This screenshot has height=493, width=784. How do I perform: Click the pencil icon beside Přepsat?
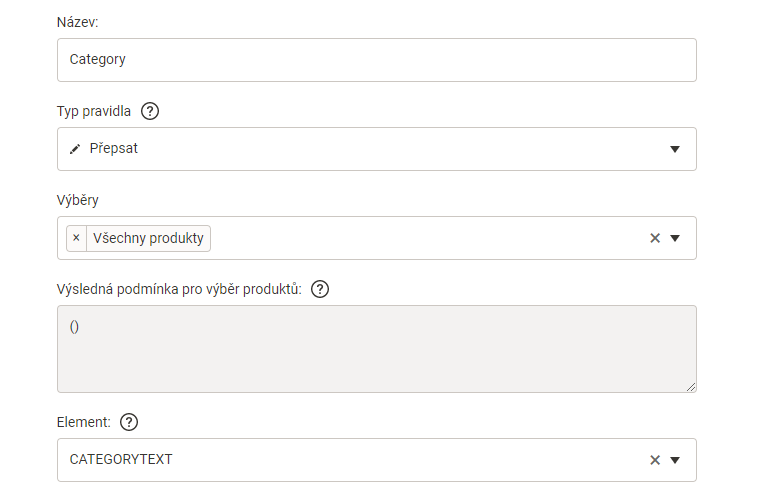75,149
